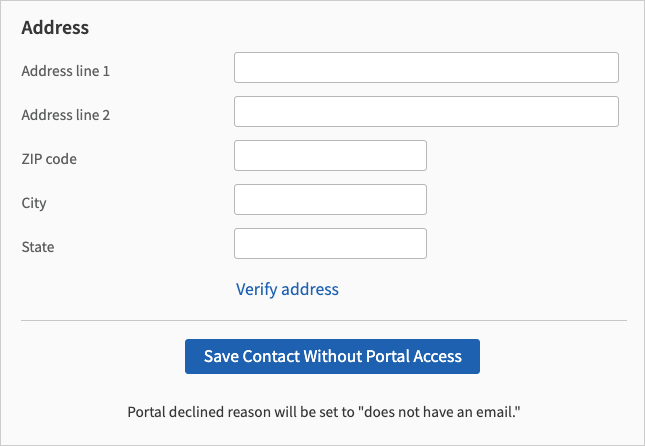This screenshot has width=645, height=446.
Task: Click the Verify address link
Action: pos(287,289)
